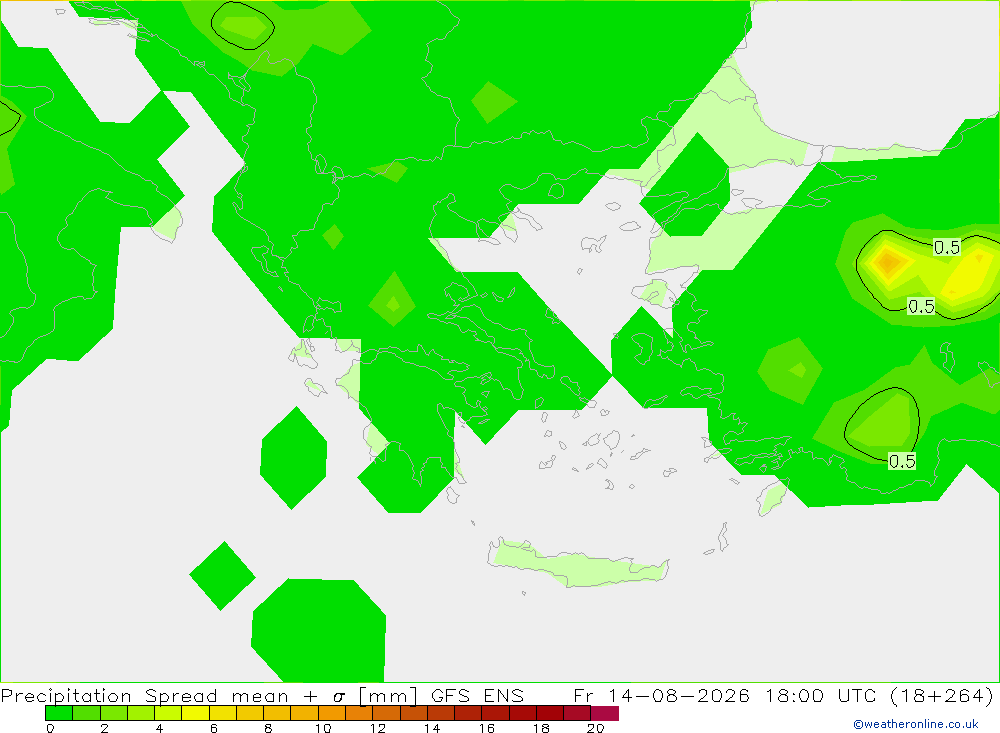This screenshot has width=1000, height=733.
Task: Pick the first green legend swatch above 0
Action: point(59,713)
